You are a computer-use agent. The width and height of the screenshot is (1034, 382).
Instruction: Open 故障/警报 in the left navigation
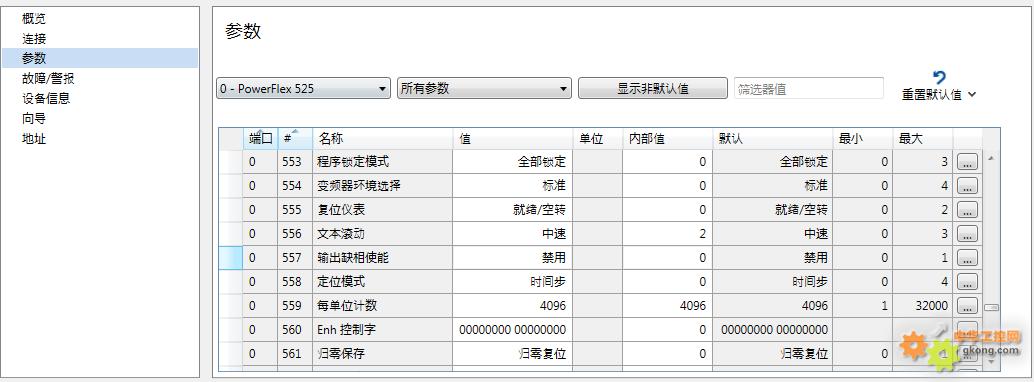click(x=48, y=79)
